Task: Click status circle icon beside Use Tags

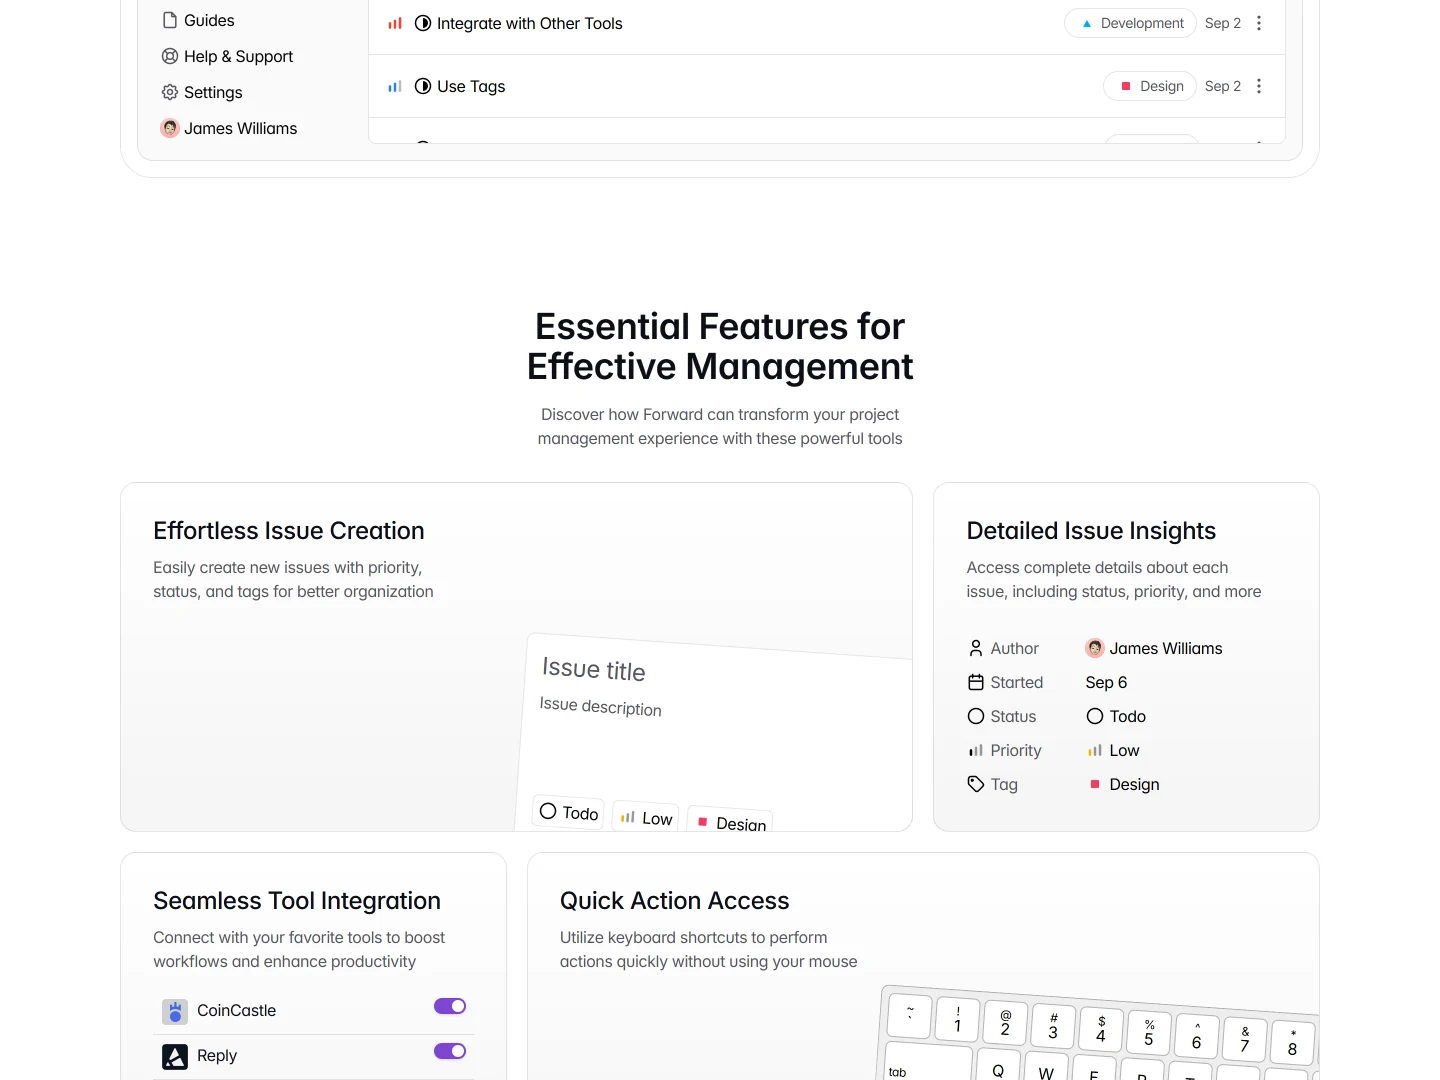Action: coord(423,86)
